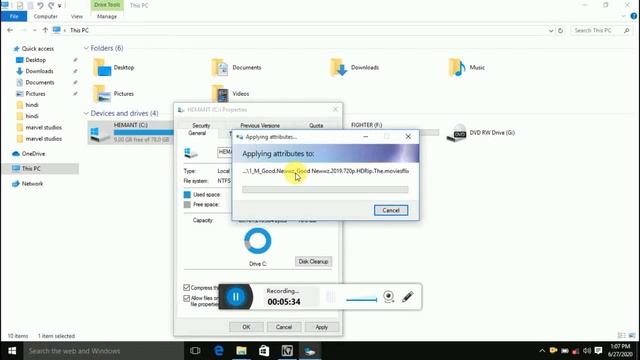This screenshot has width=640, height=360.
Task: Open the File menu in Explorer
Action: coord(14,16)
